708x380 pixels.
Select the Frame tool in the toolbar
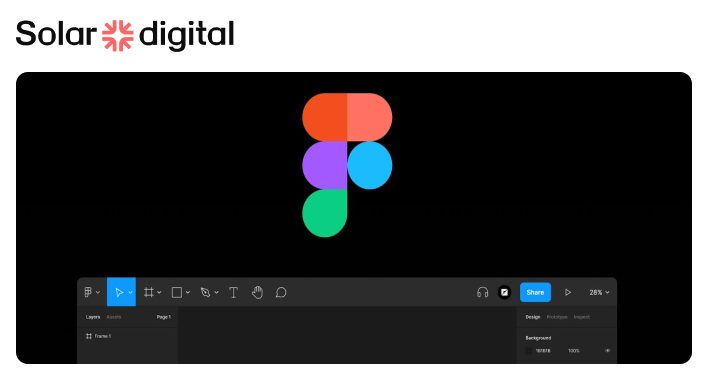point(149,292)
